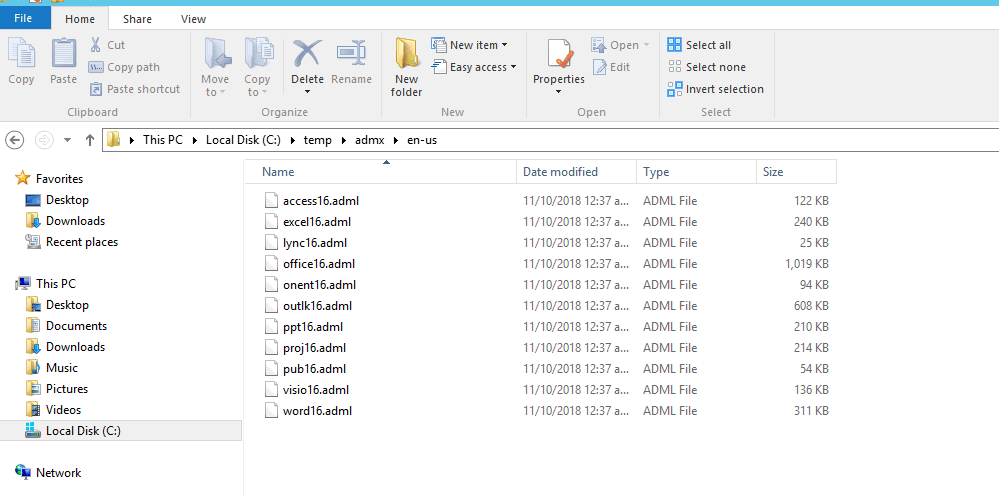Image resolution: width=999 pixels, height=497 pixels.
Task: Open the Move to dropdown
Action: (215, 86)
